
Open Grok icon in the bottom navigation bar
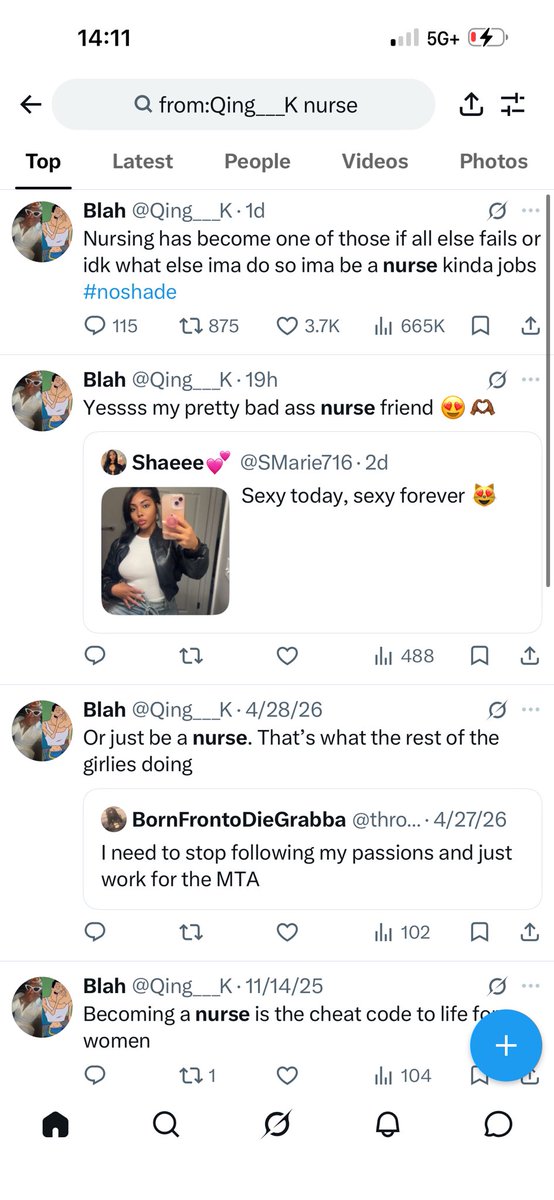click(277, 1125)
